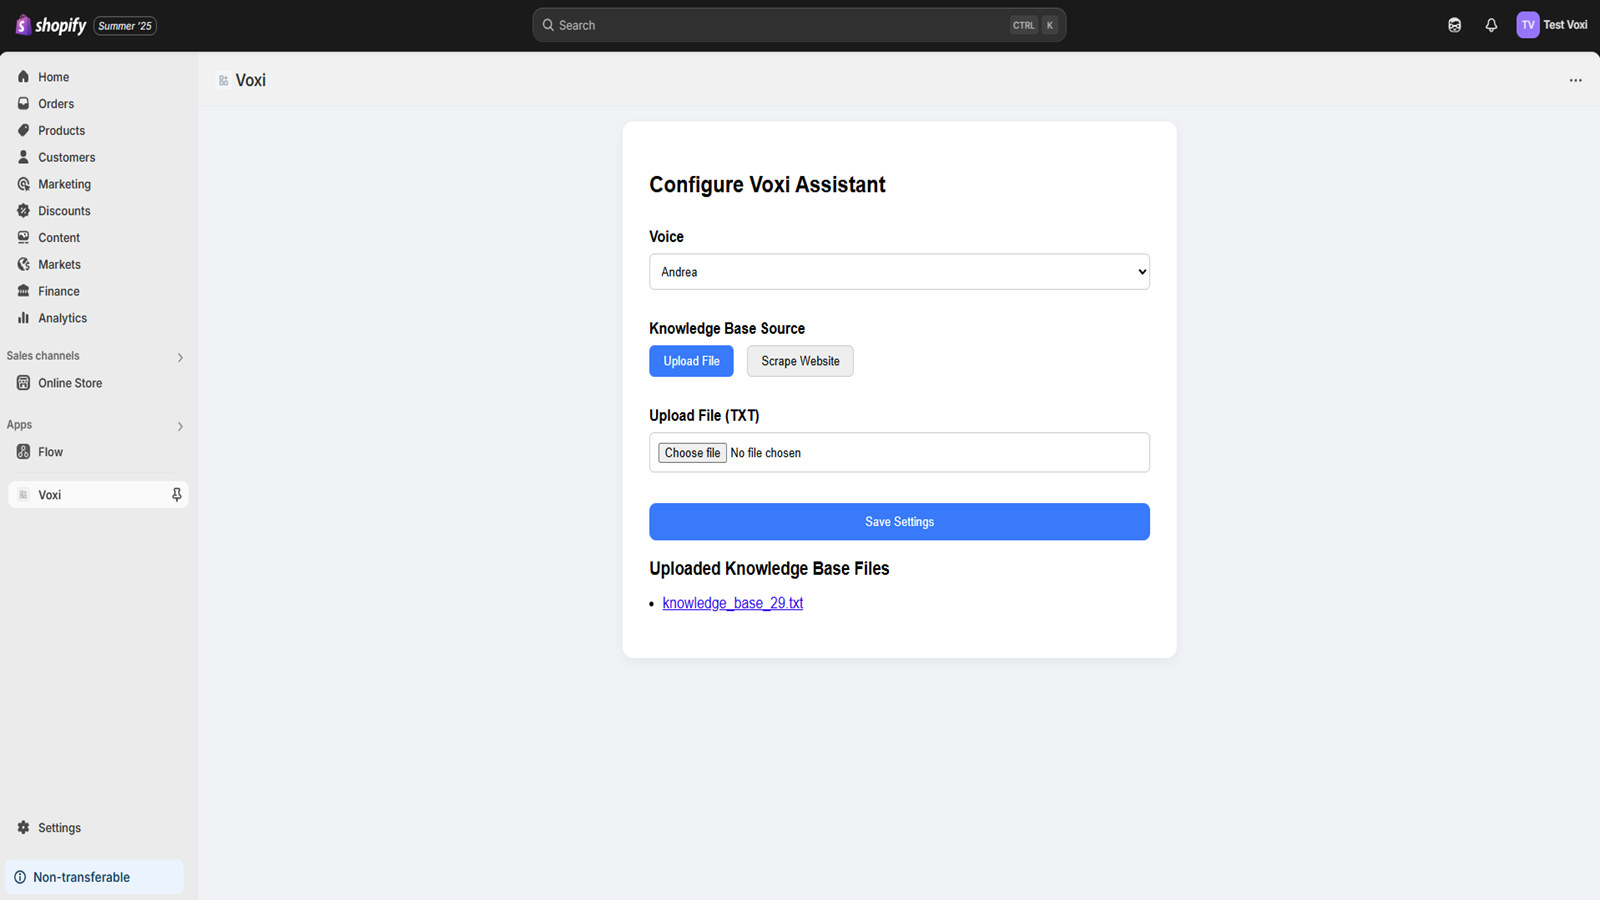Expand the Apps chevron
The height and width of the screenshot is (900, 1600).
coord(180,426)
